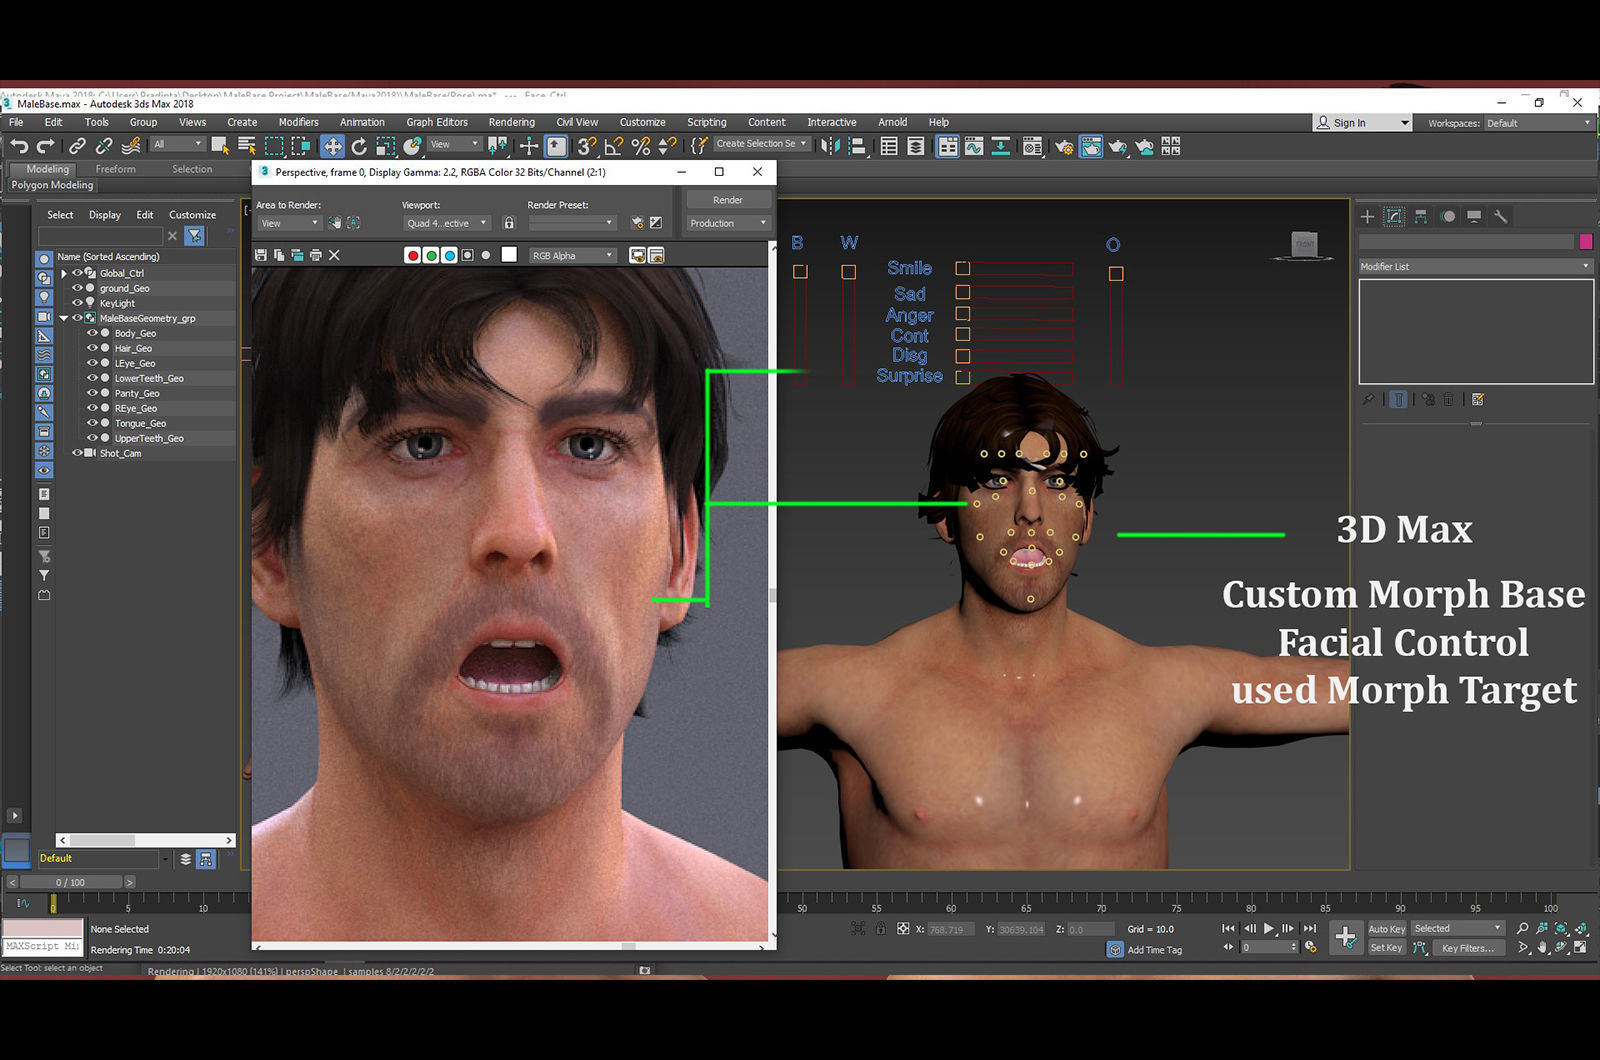Click the Play Animation button

[1269, 929]
